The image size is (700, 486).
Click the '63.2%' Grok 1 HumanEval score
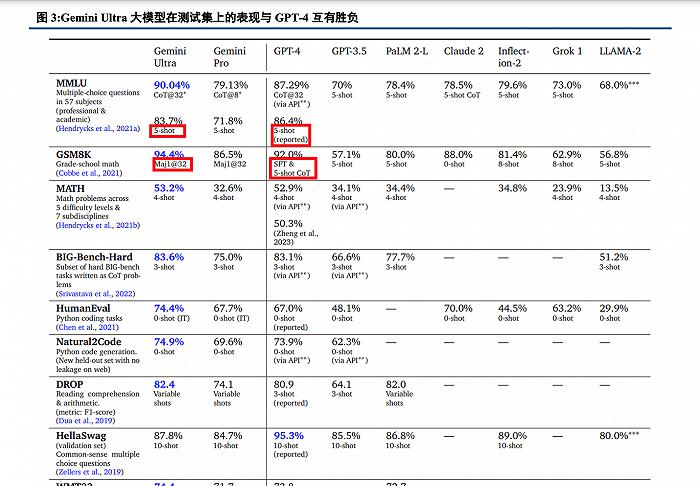[567, 308]
